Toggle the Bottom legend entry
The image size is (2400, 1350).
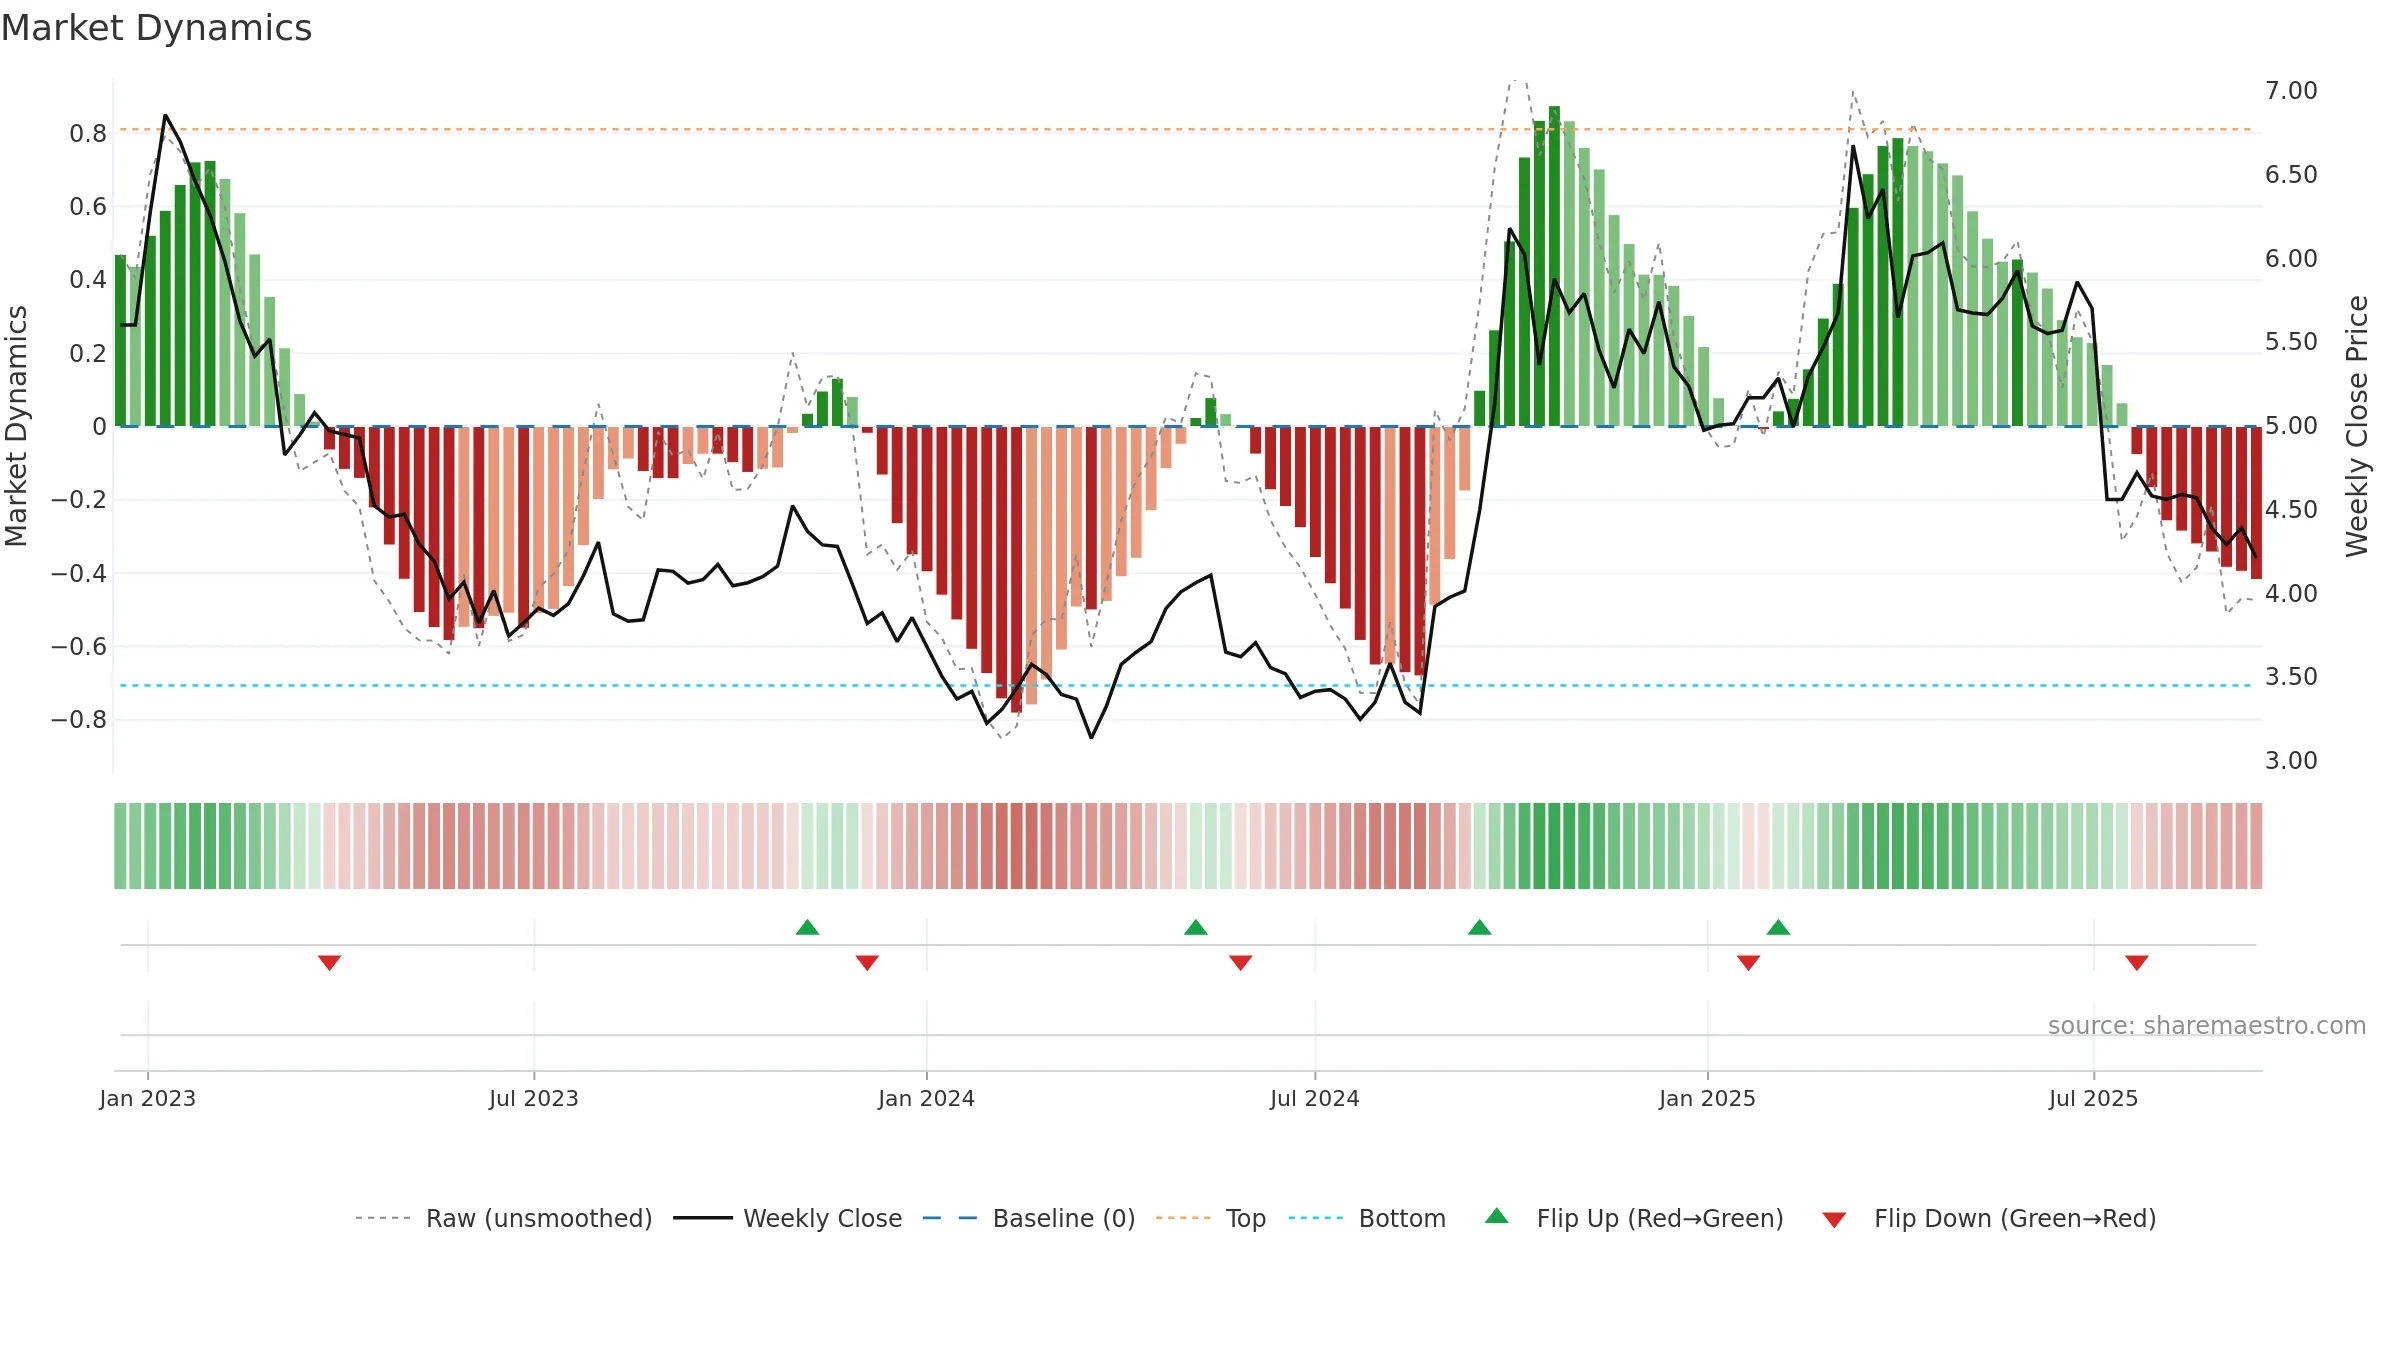pyautogui.click(x=1367, y=1218)
